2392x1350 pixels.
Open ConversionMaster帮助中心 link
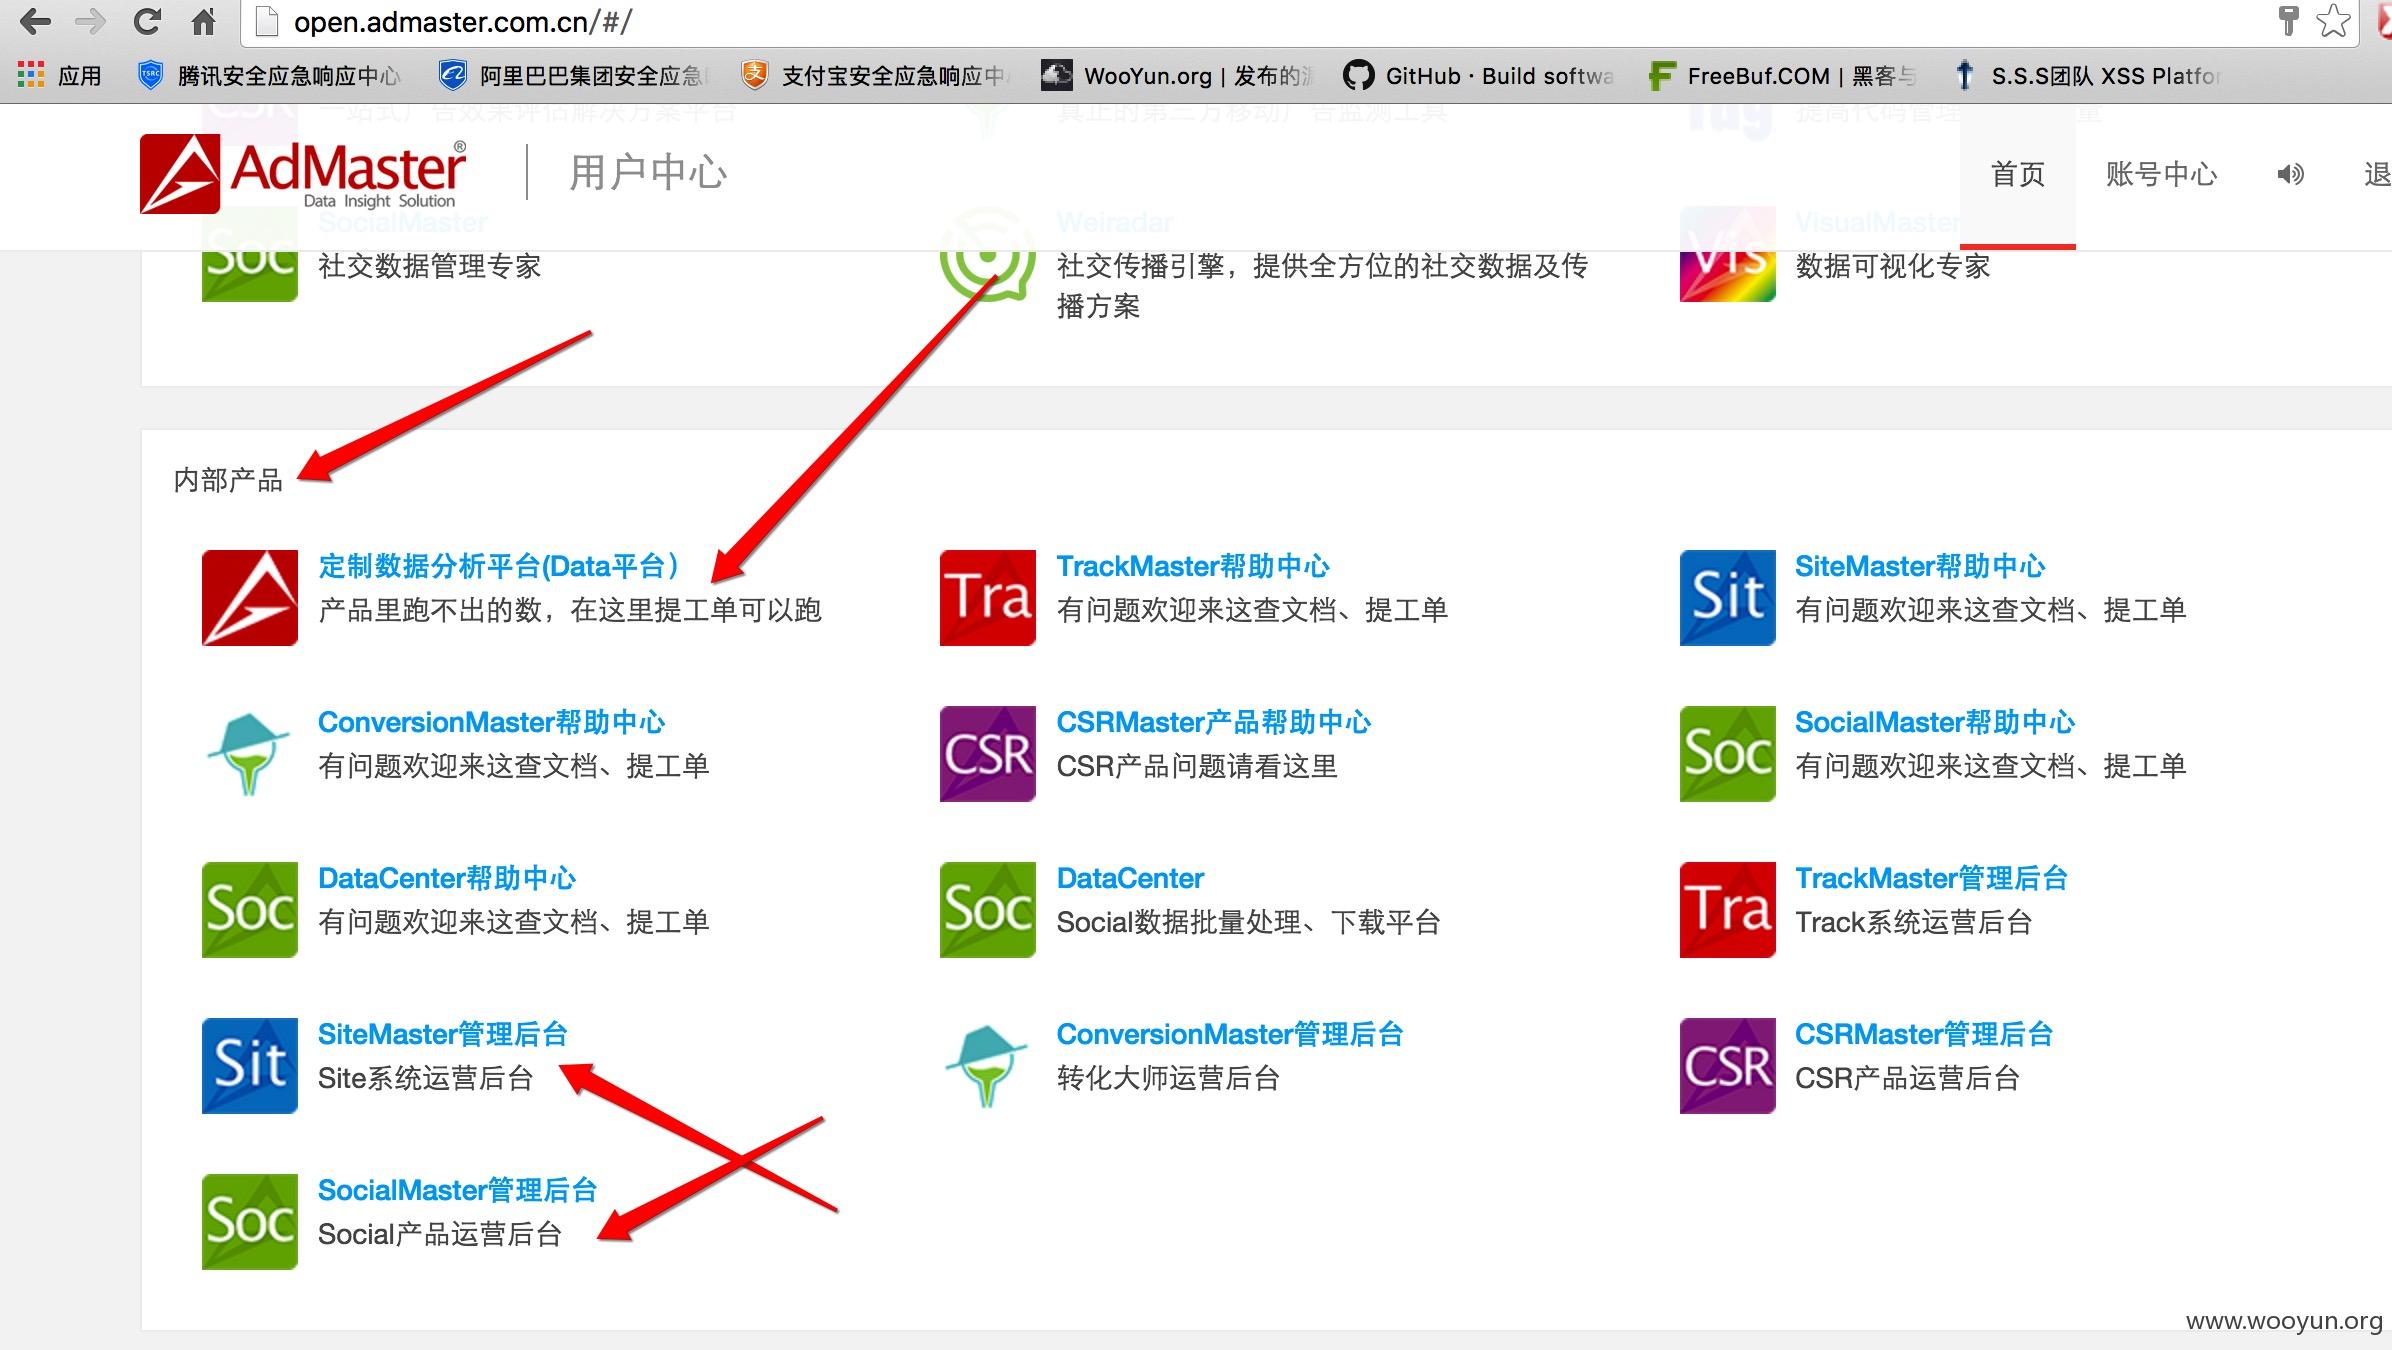492,722
